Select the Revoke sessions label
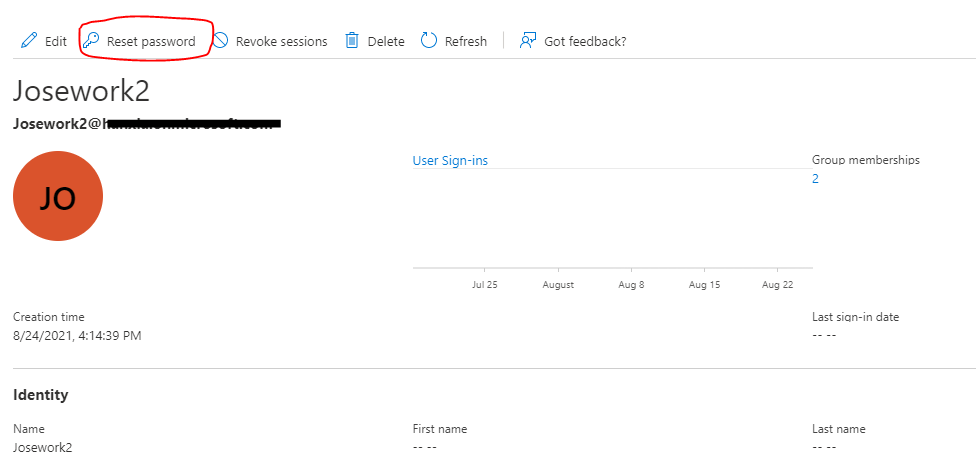The height and width of the screenshot is (467, 976). coord(281,42)
